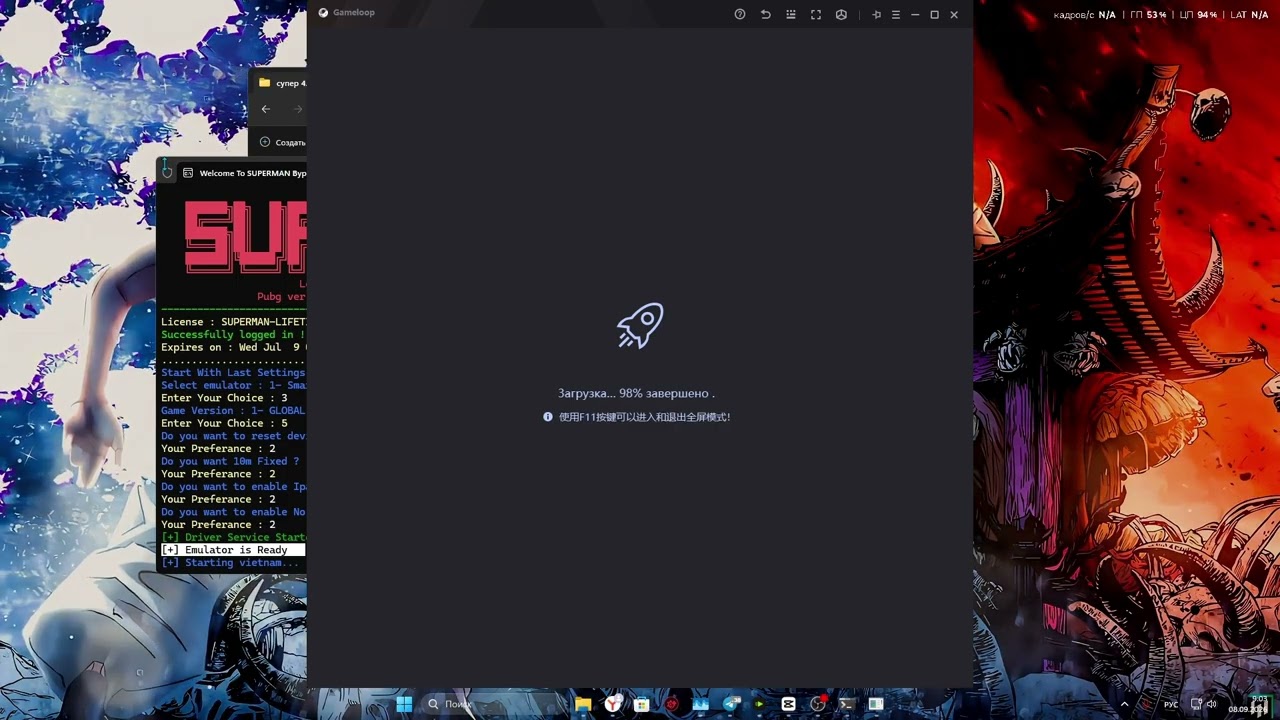Click the Chinese F11 fullscreen hint text
The width and height of the screenshot is (1280, 720).
(645, 417)
